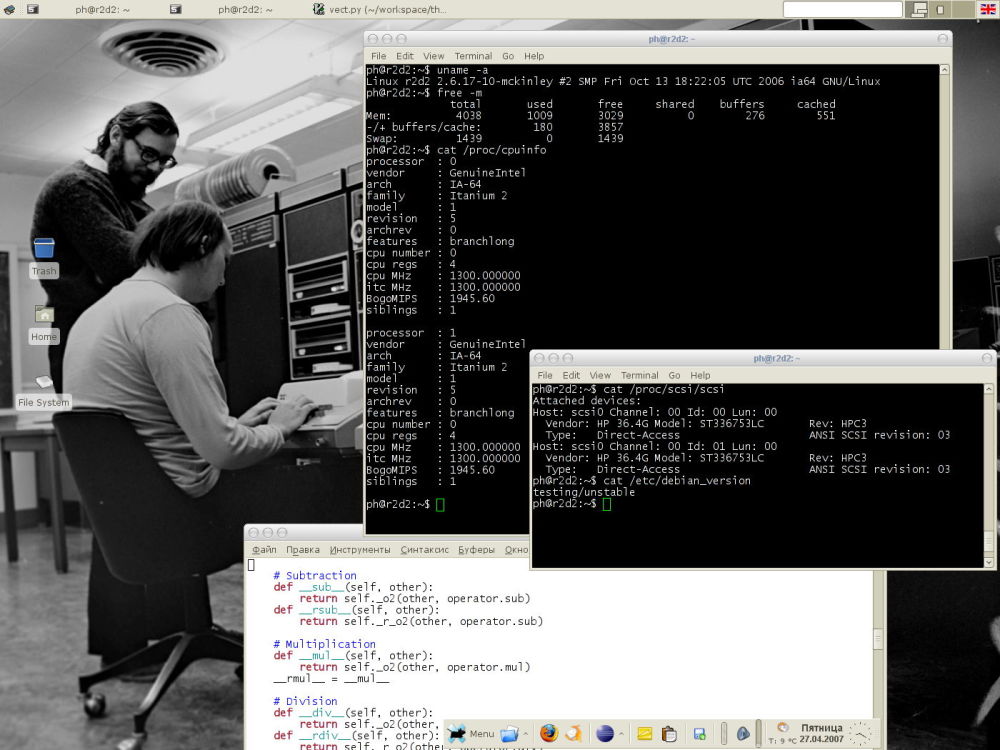1000x750 pixels.
Task: Launch Thunderbird mail from the bottom panel
Action: point(573,734)
